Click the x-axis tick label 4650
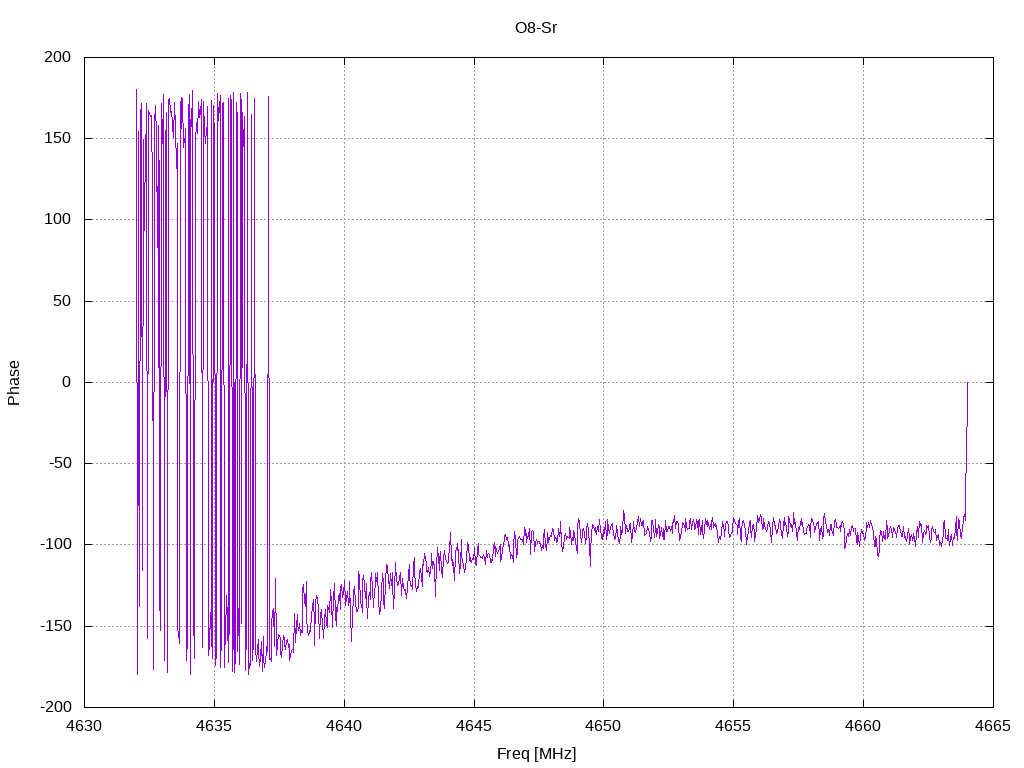This screenshot has height=768, width=1024. pos(603,726)
